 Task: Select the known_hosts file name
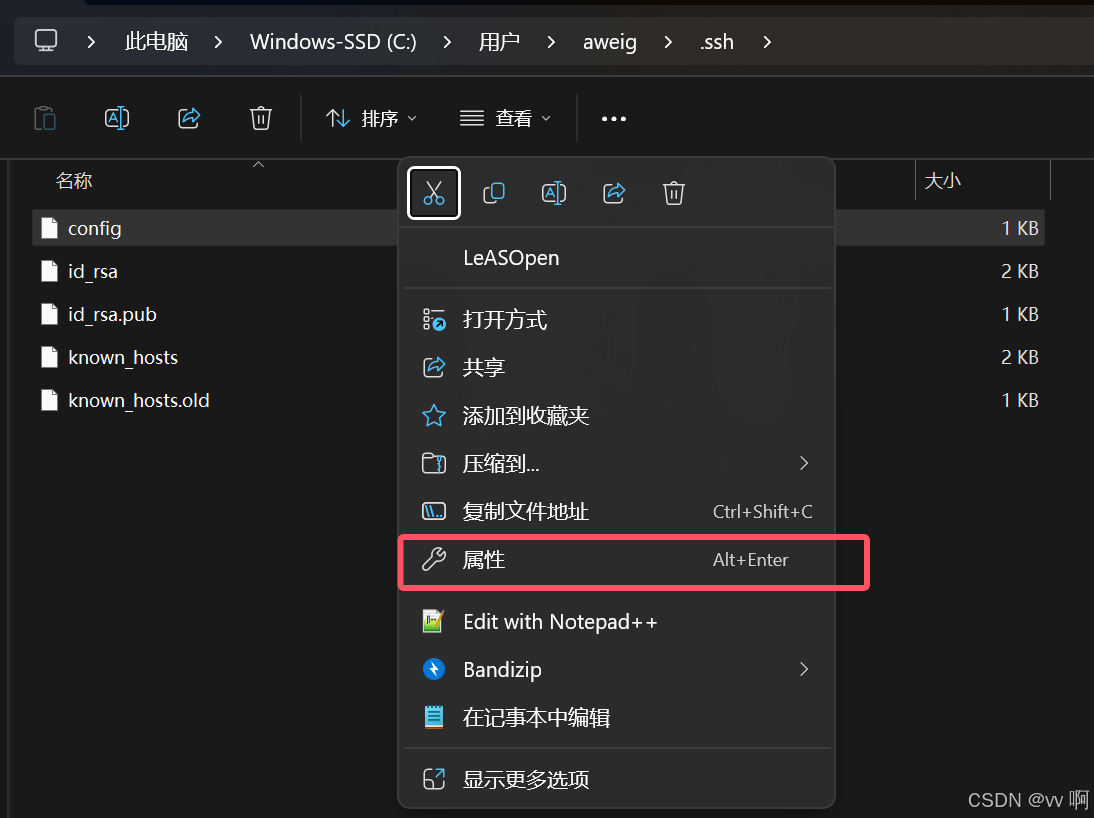point(123,357)
